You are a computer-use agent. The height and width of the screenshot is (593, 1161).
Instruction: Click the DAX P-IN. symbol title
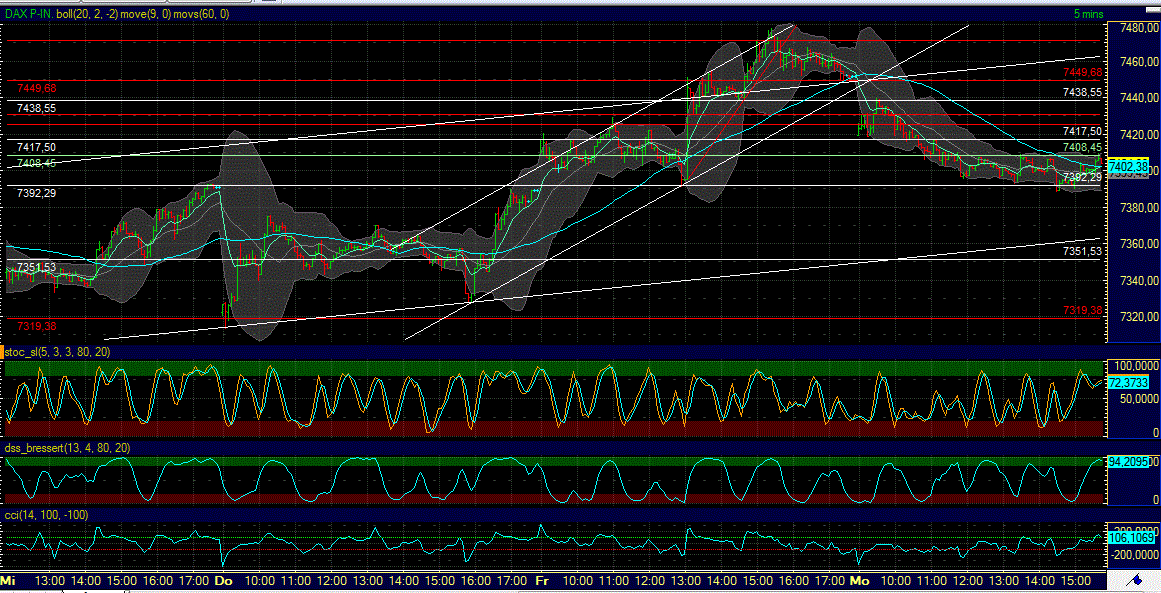31,15
